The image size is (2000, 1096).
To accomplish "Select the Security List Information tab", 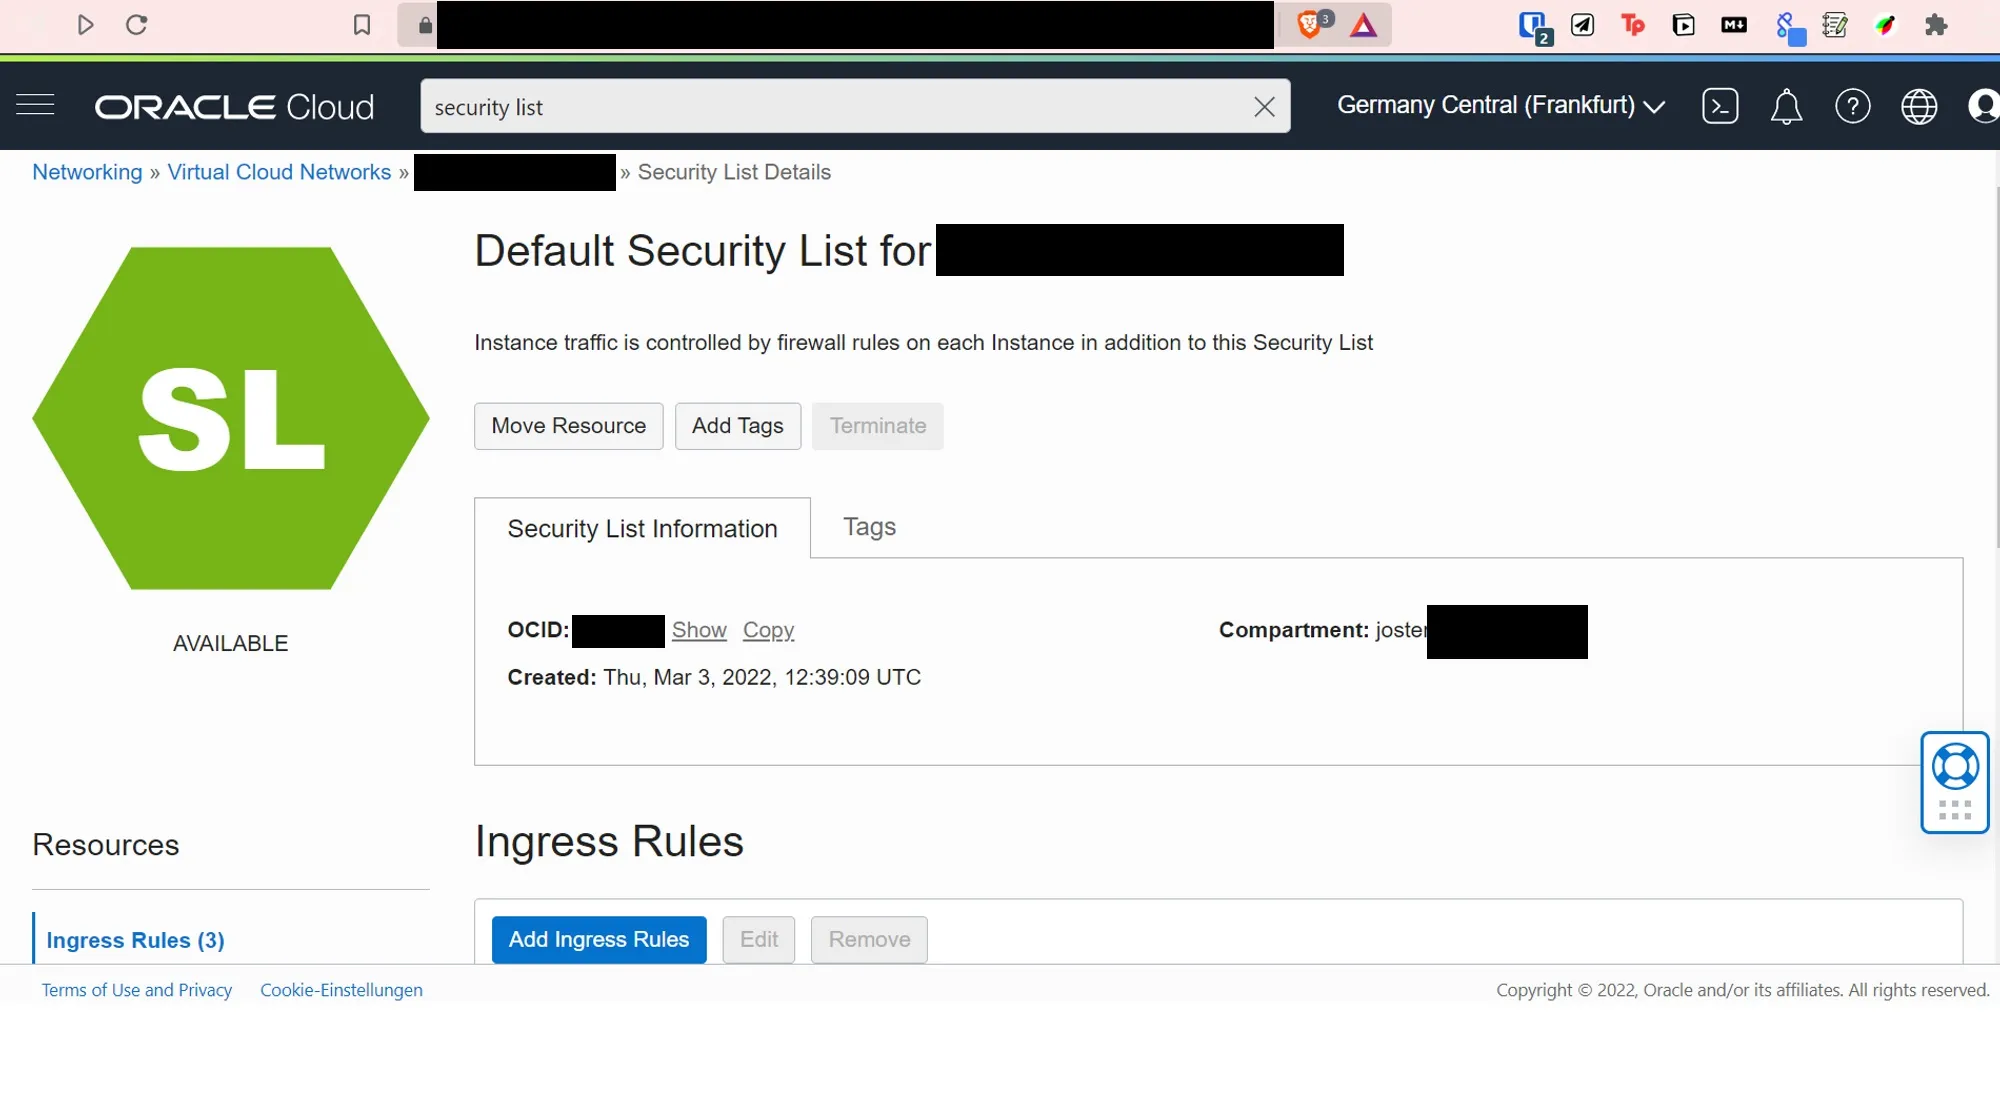I will pos(642,528).
